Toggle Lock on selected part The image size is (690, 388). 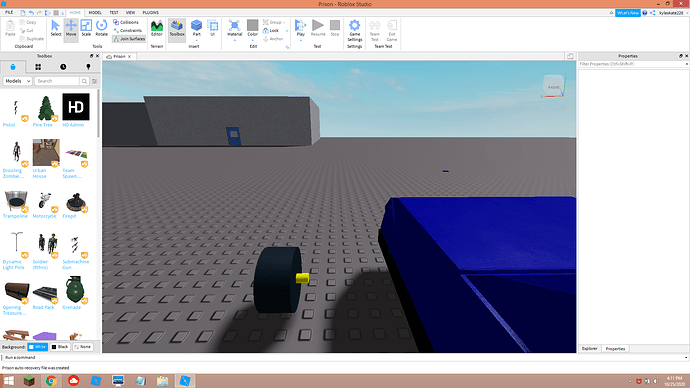271,30
